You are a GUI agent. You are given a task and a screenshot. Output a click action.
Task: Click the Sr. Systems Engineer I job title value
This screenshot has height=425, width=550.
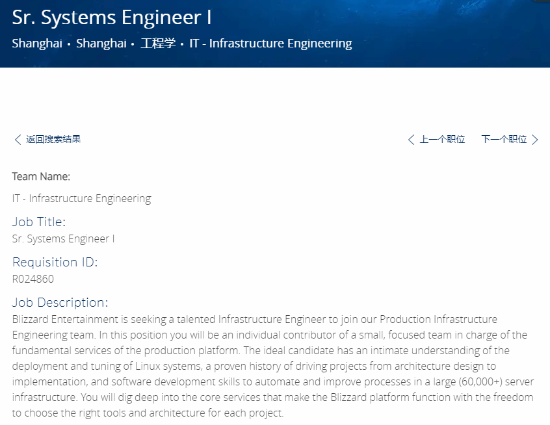[x=63, y=239]
